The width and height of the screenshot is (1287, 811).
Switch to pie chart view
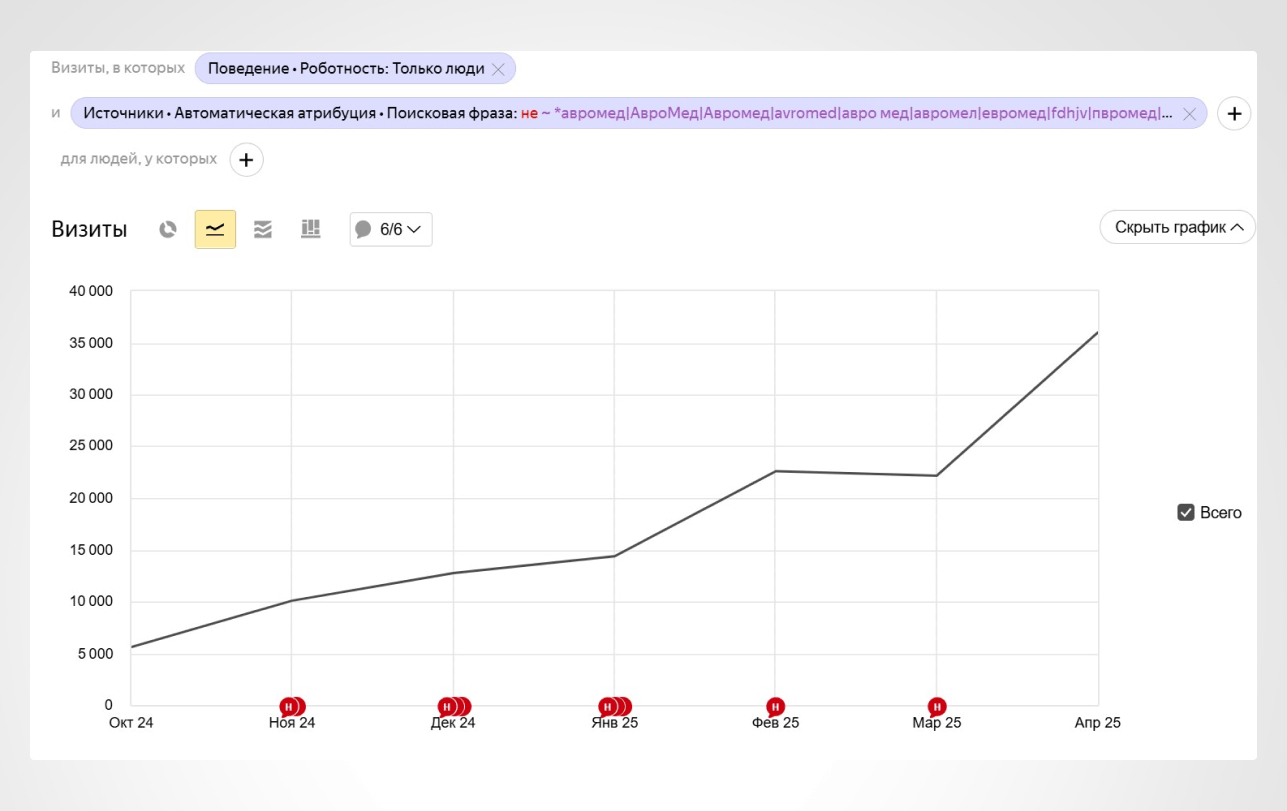coord(168,229)
